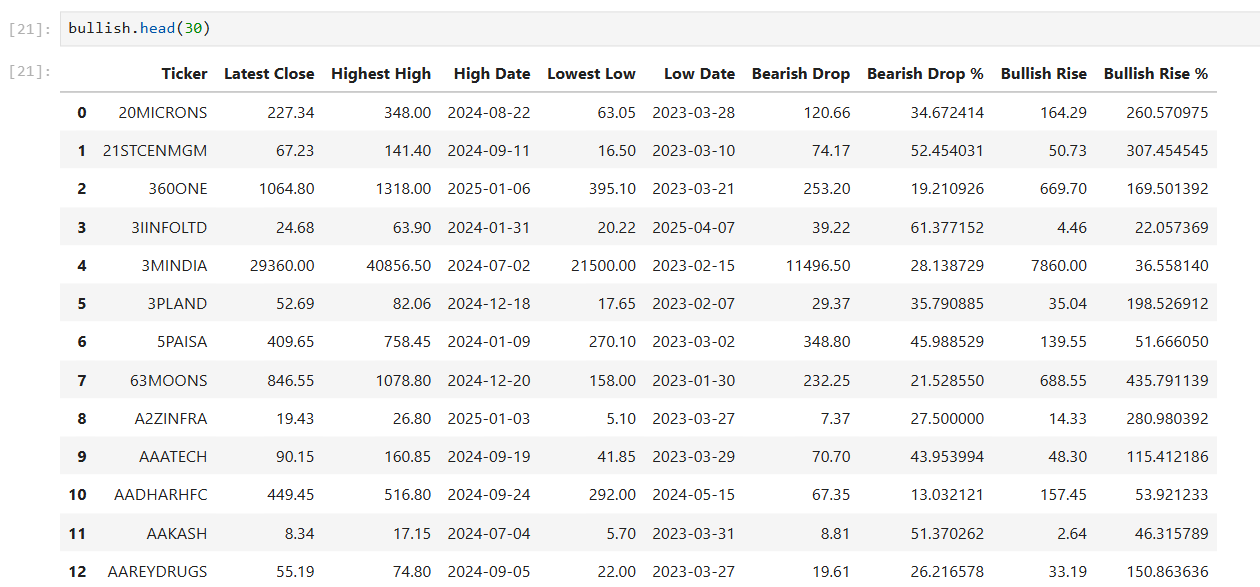Viewport: 1260px width, 587px height.
Task: Click highest high value 1318.00
Action: 404,189
